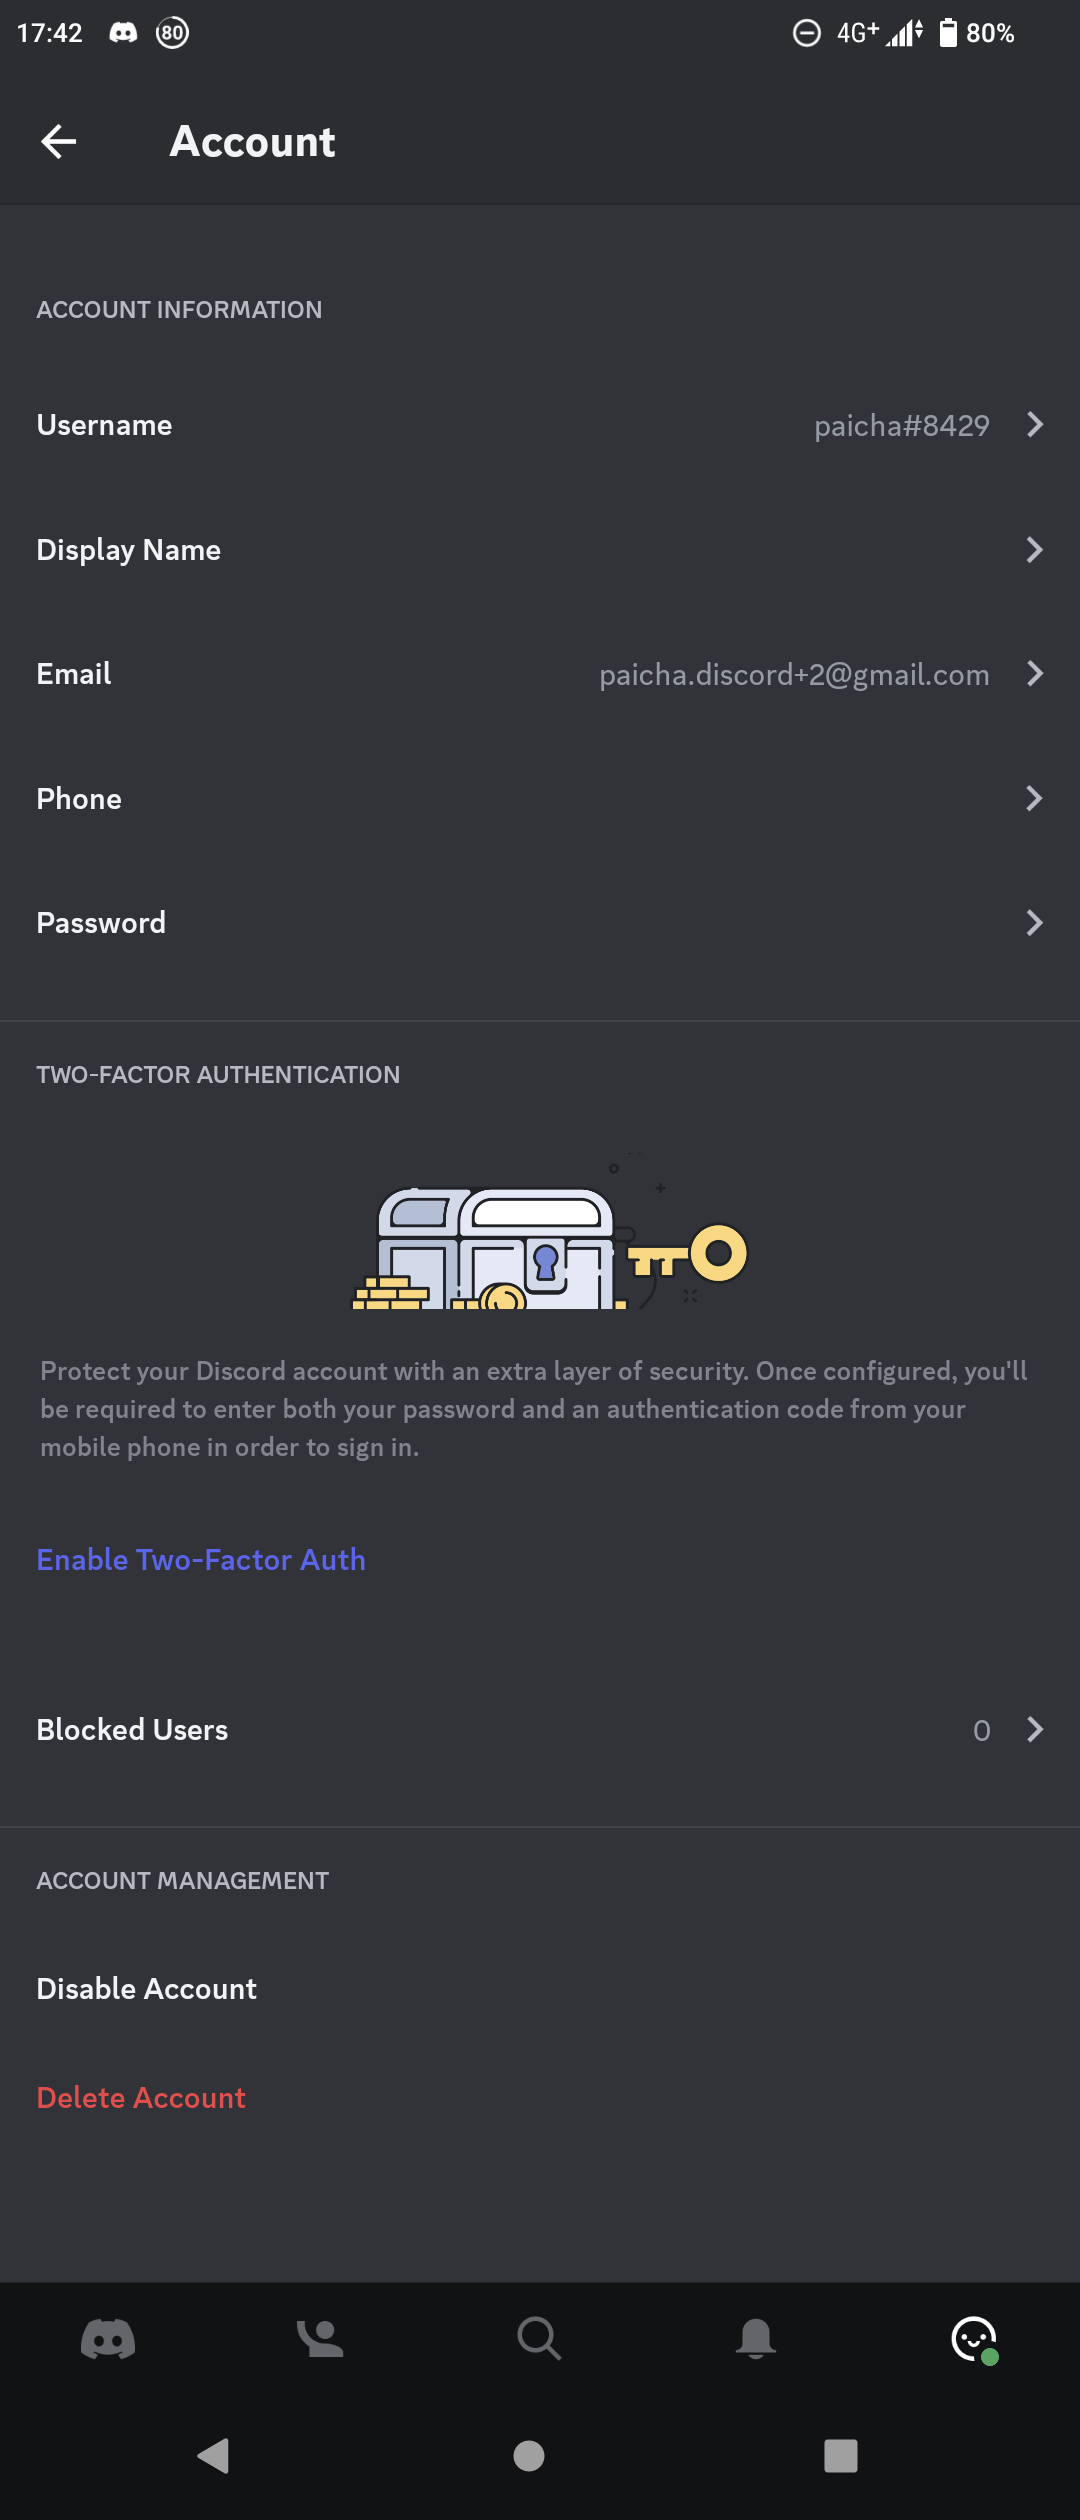1080x2520 pixels.
Task: Tap the back arrow in the header
Action: tap(58, 142)
